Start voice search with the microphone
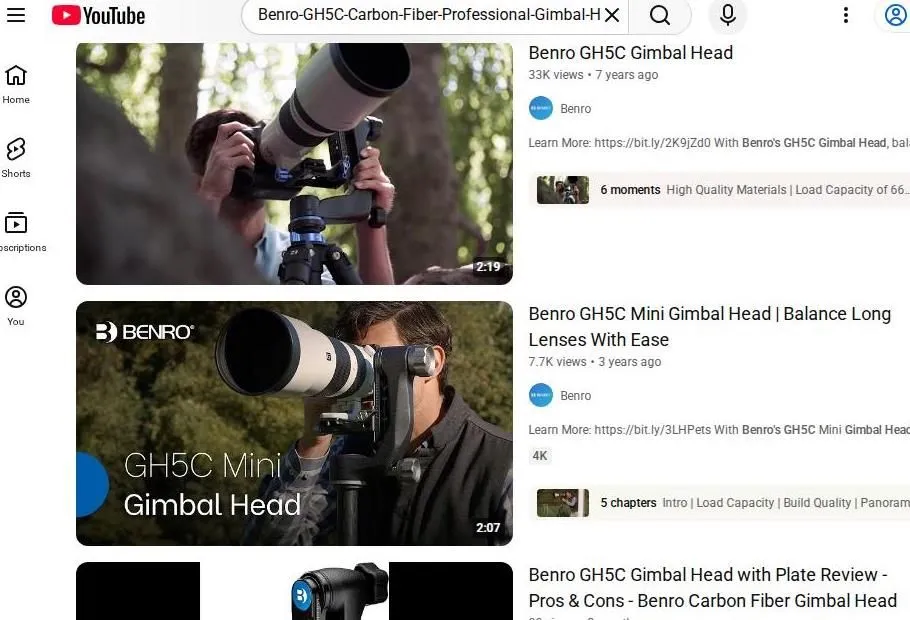Viewport: 910px width, 620px height. coord(728,15)
